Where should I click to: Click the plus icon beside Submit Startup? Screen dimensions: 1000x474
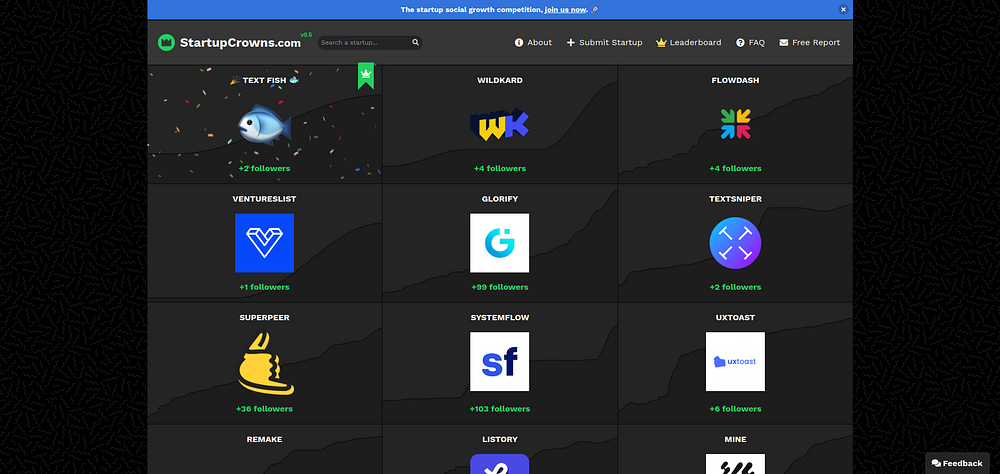[571, 43]
